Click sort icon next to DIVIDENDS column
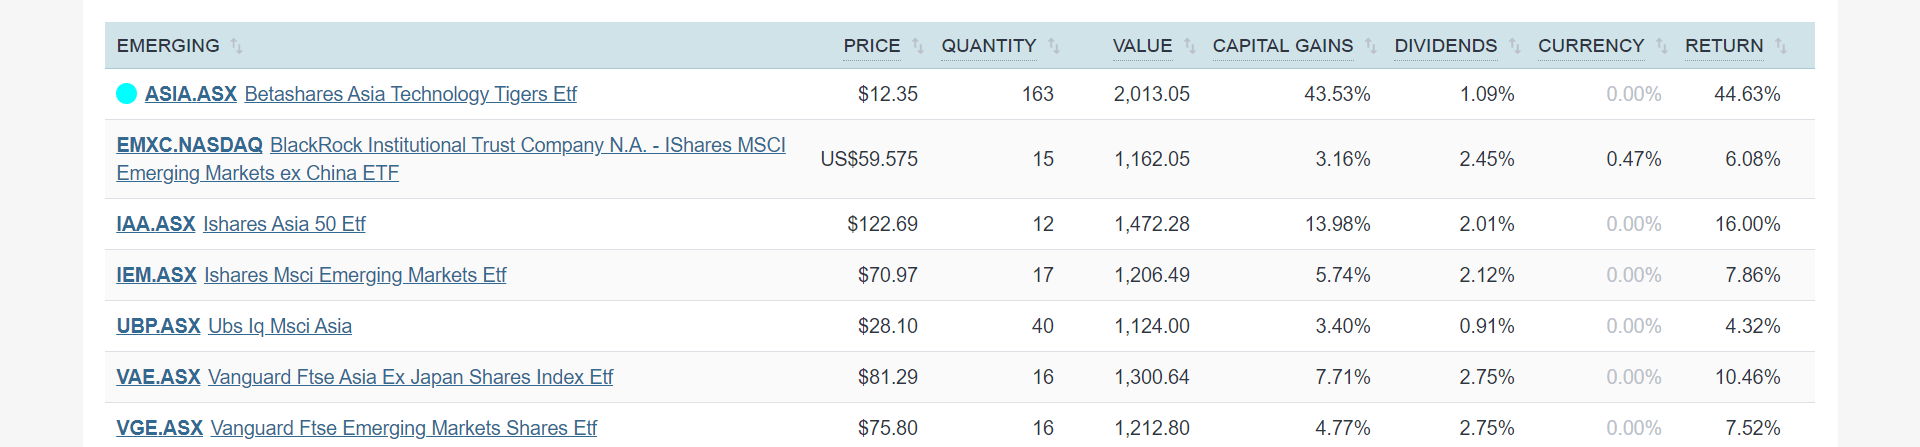The width and height of the screenshot is (1920, 447). 1515,46
